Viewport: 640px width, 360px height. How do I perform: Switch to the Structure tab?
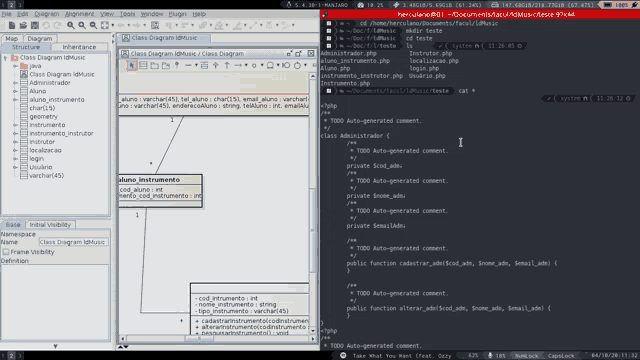click(26, 47)
